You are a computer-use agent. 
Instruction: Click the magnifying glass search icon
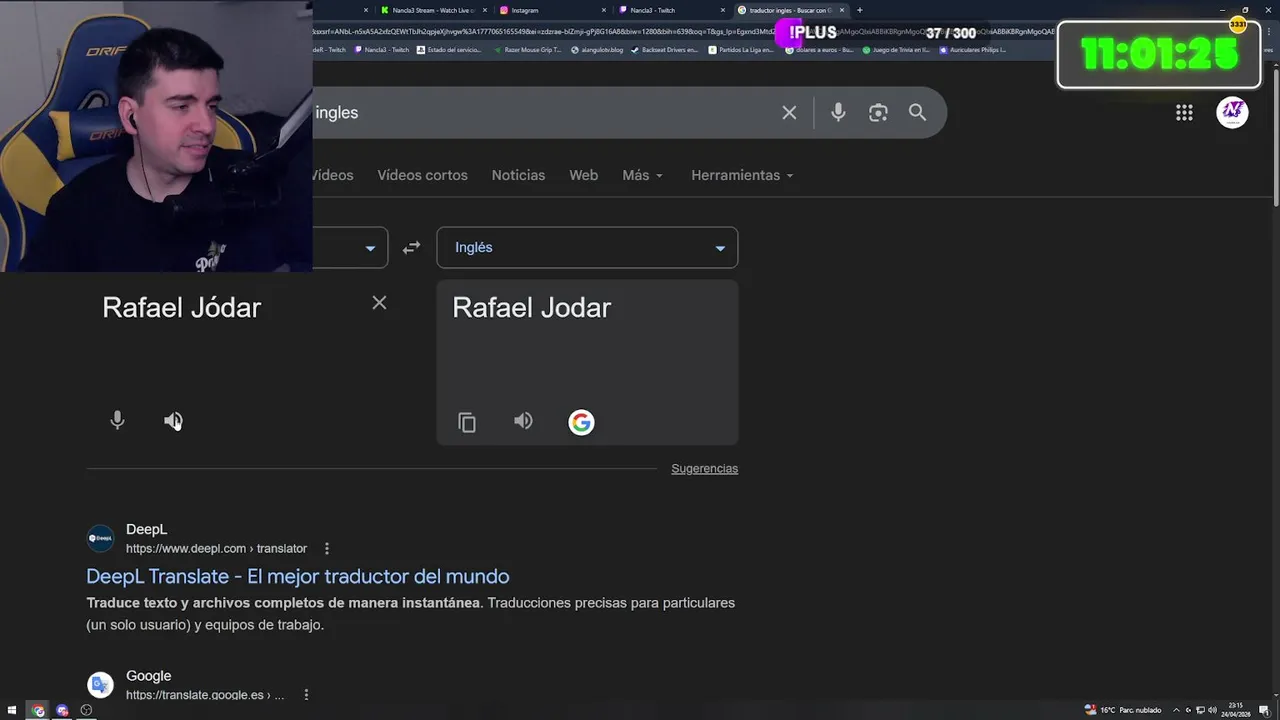tap(917, 113)
